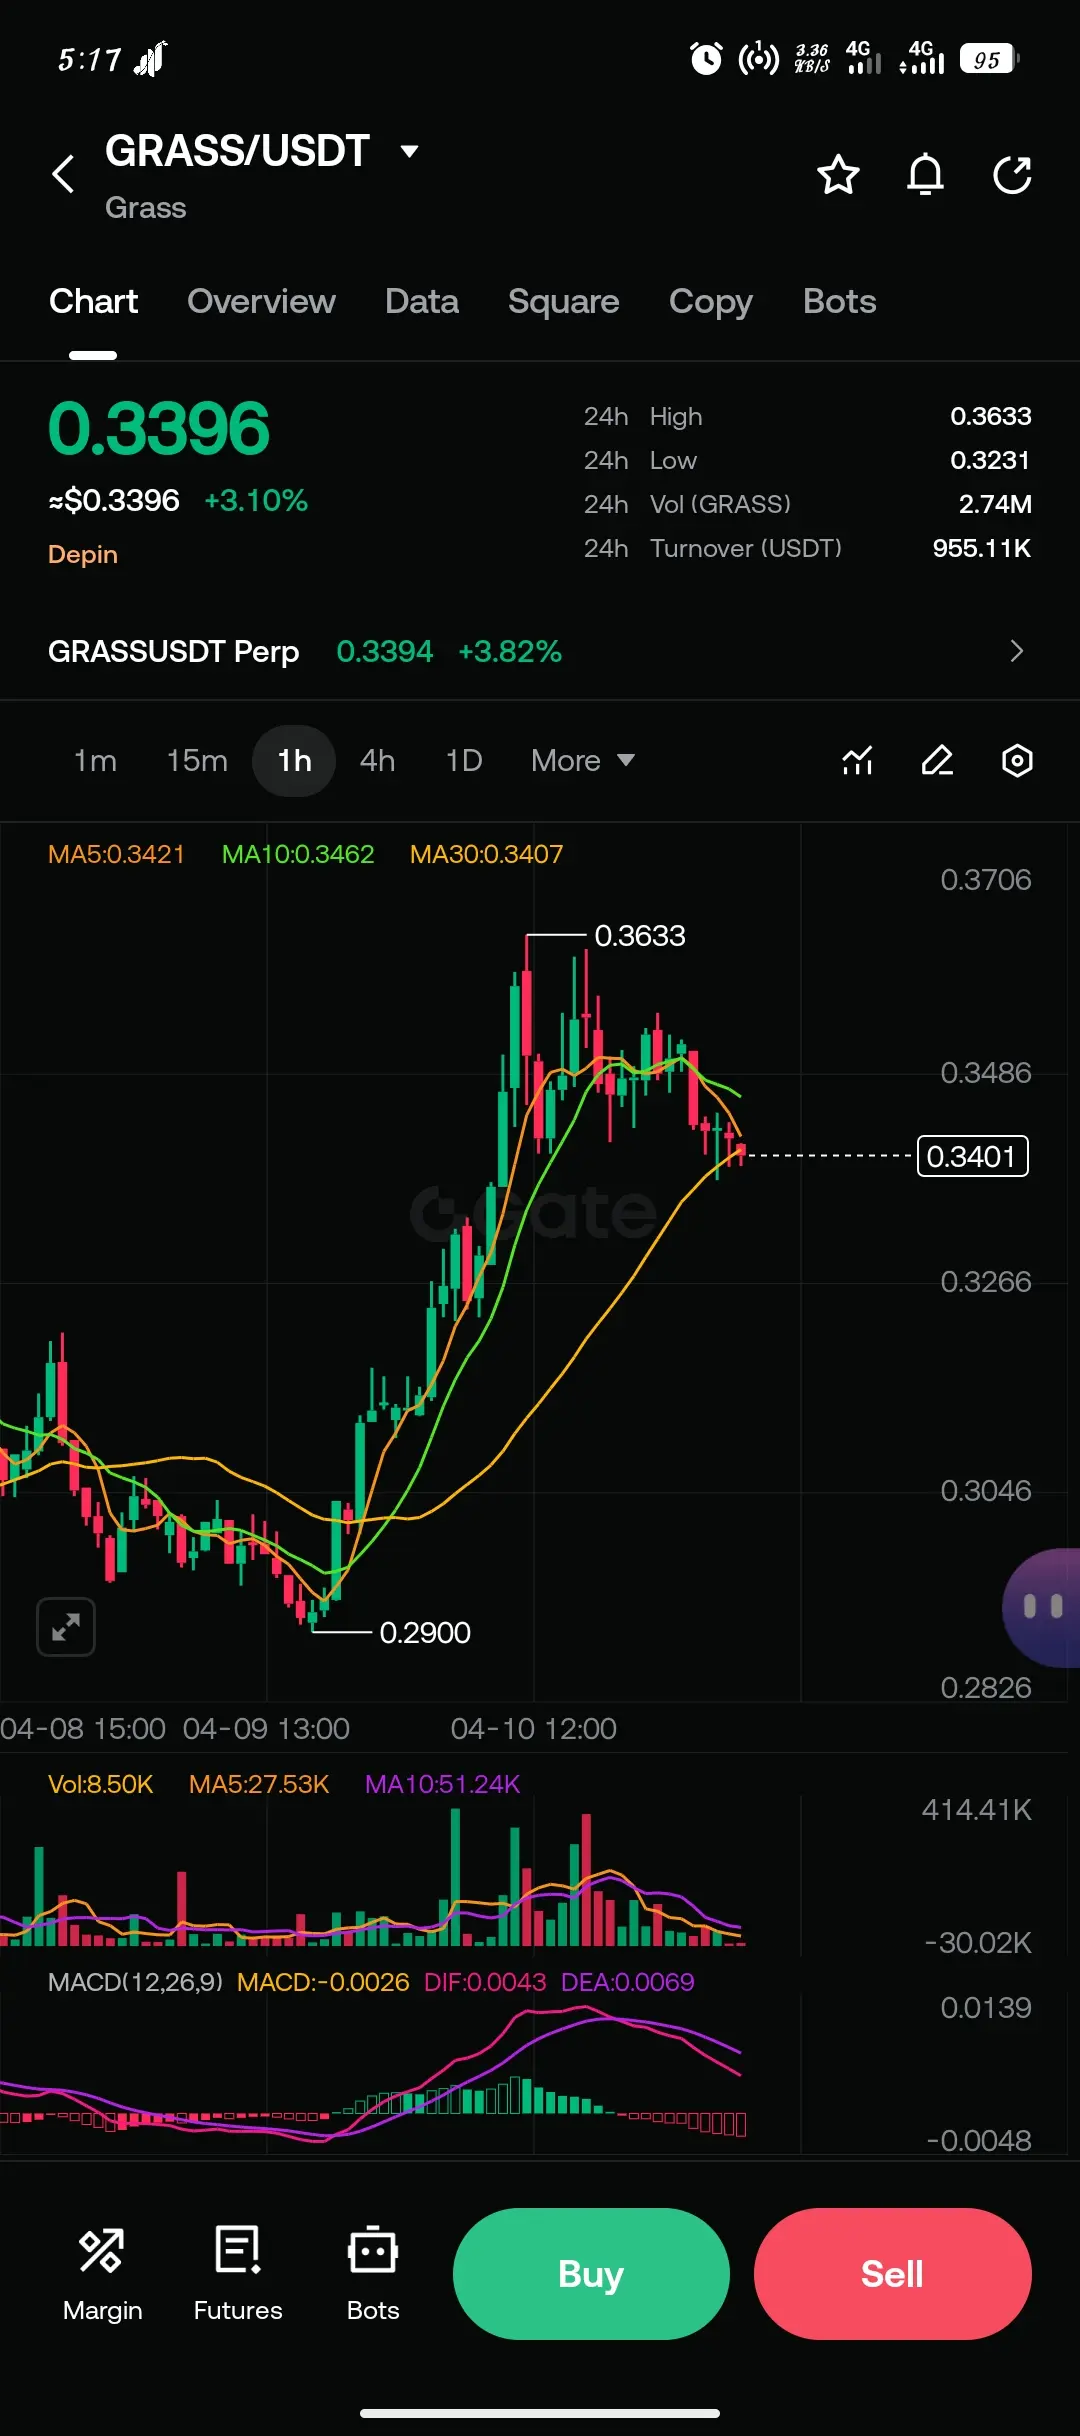
Task: Open the drawing pencil tool
Action: pyautogui.click(x=937, y=761)
